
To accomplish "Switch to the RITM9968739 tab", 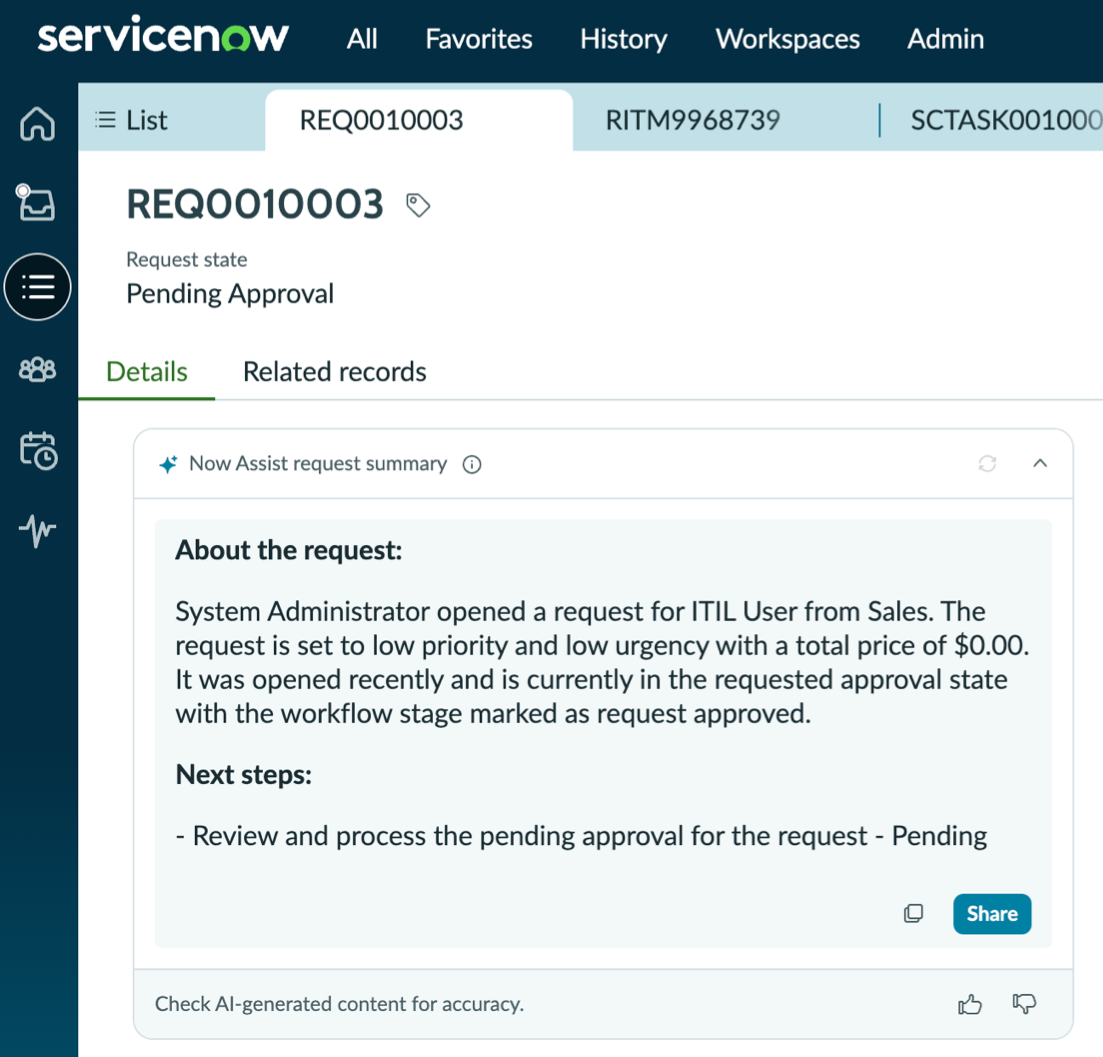I will click(692, 120).
